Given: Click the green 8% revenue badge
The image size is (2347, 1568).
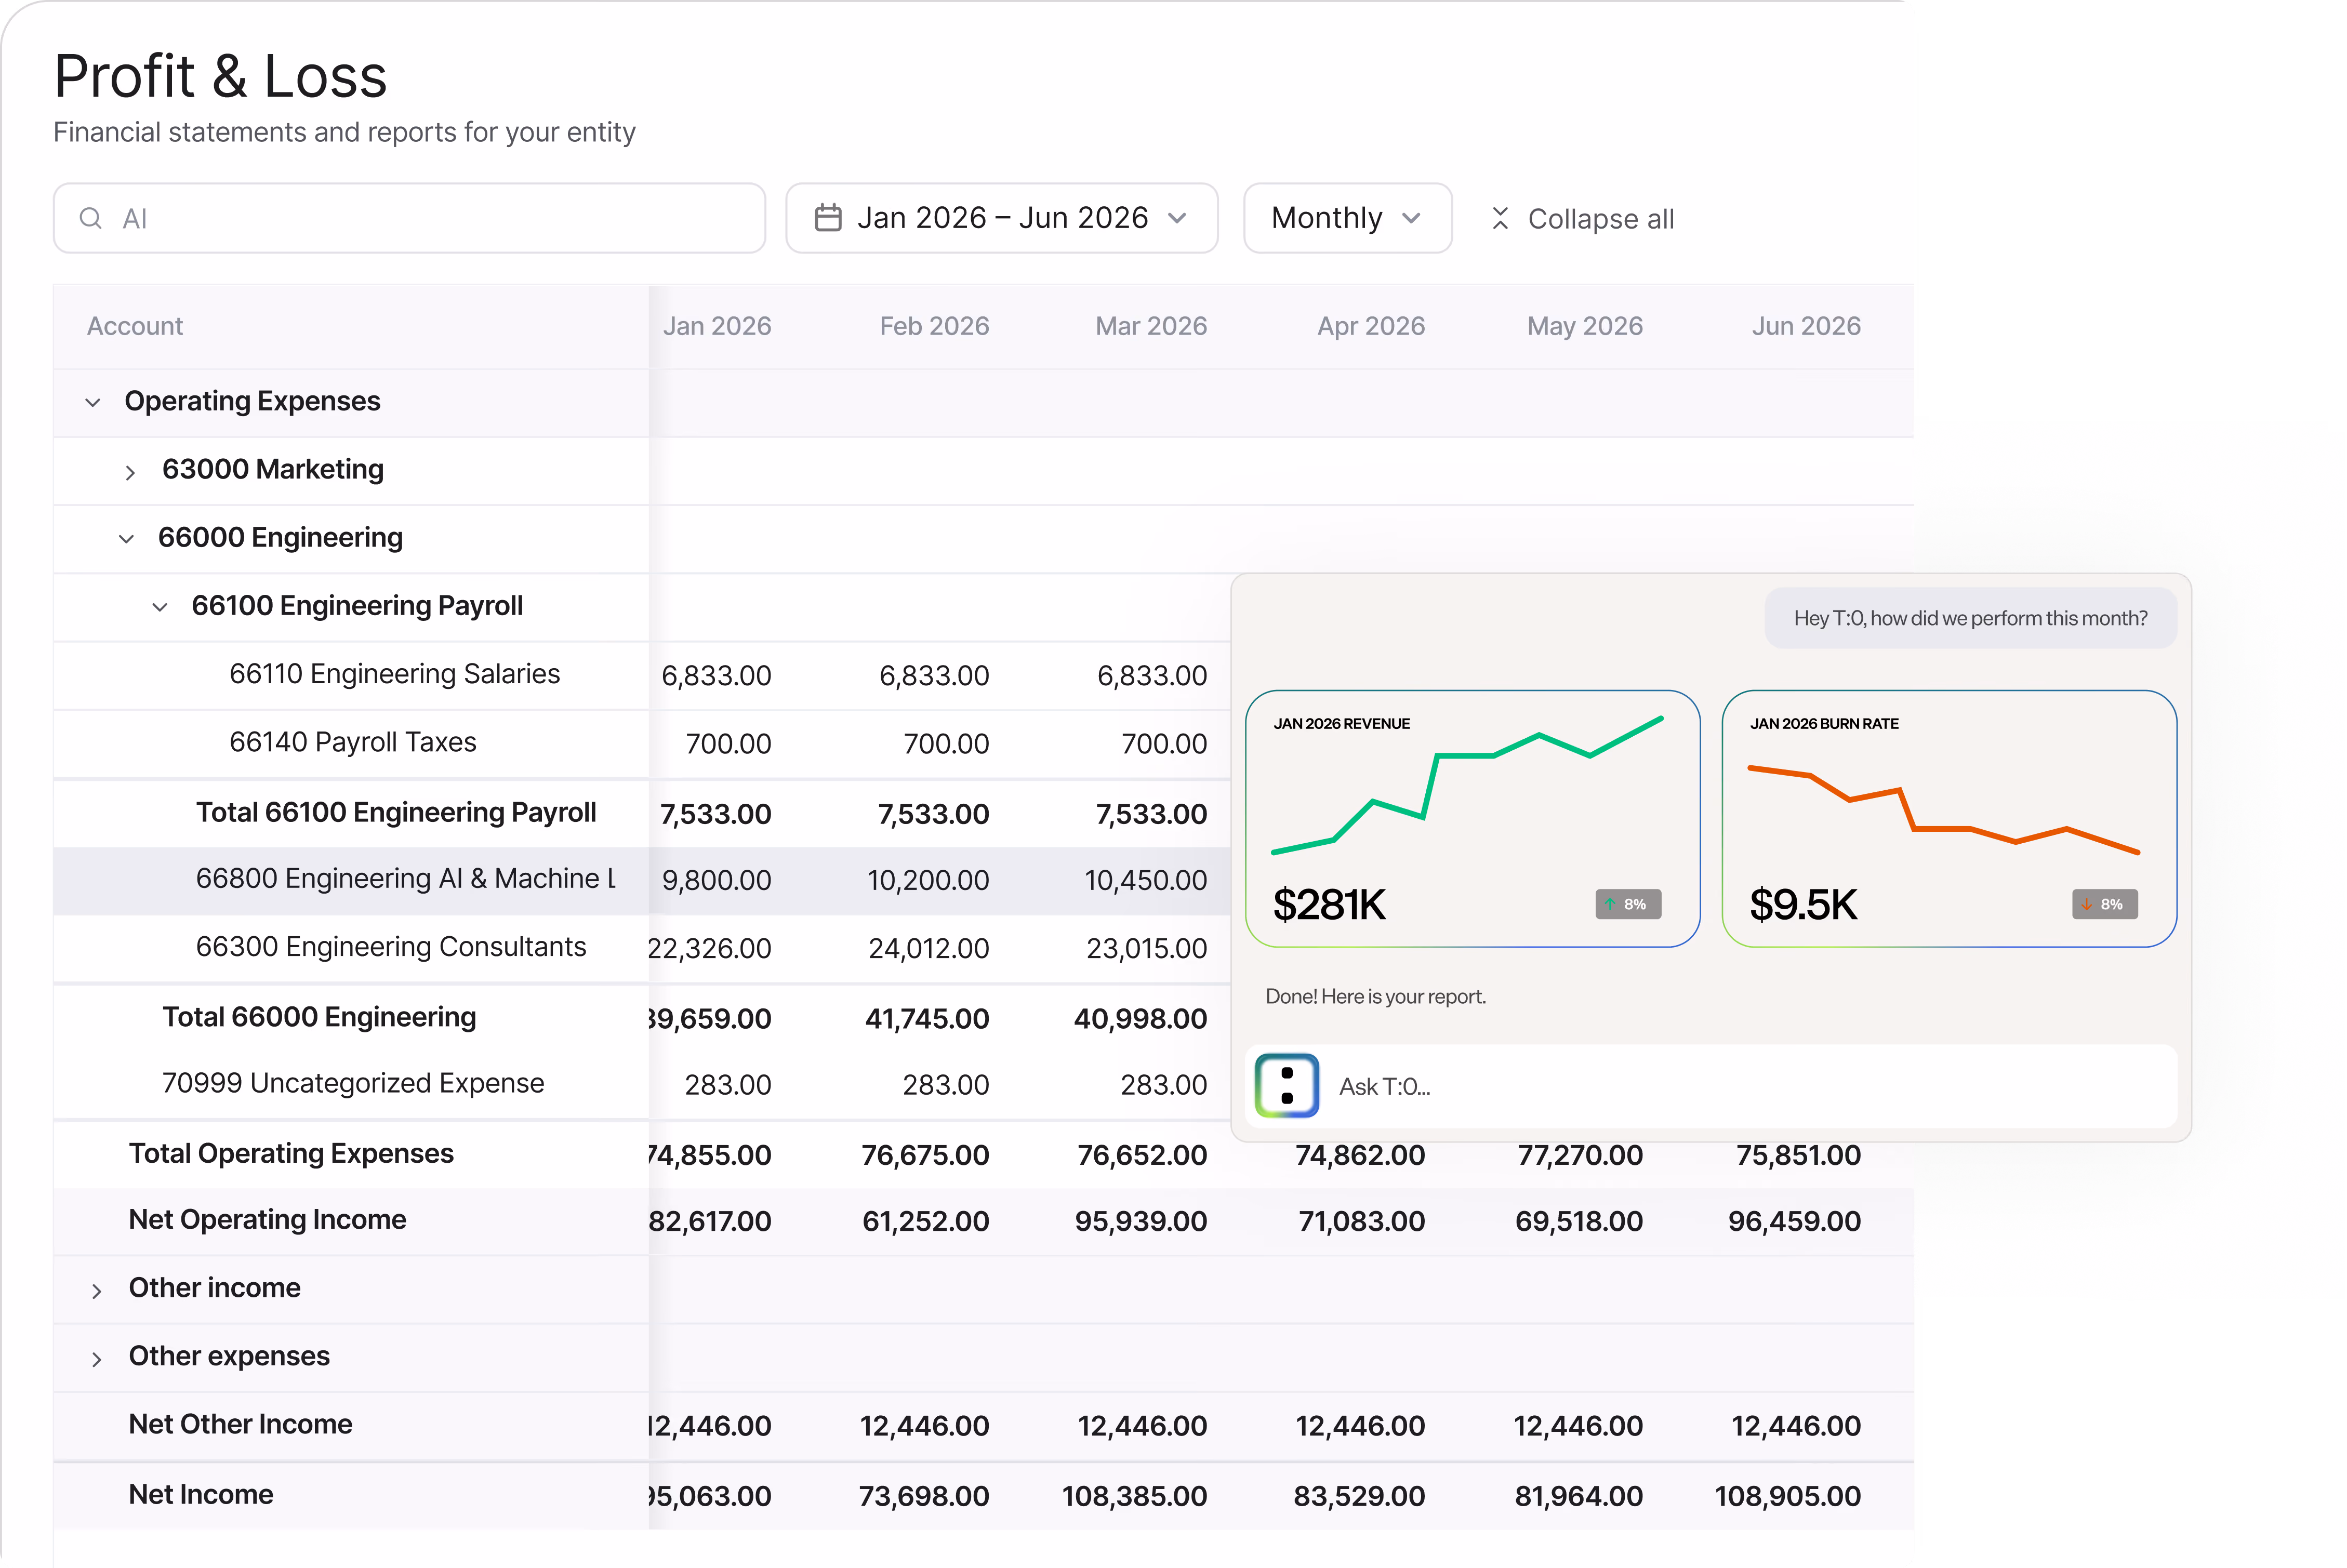Looking at the screenshot, I should coord(1628,904).
